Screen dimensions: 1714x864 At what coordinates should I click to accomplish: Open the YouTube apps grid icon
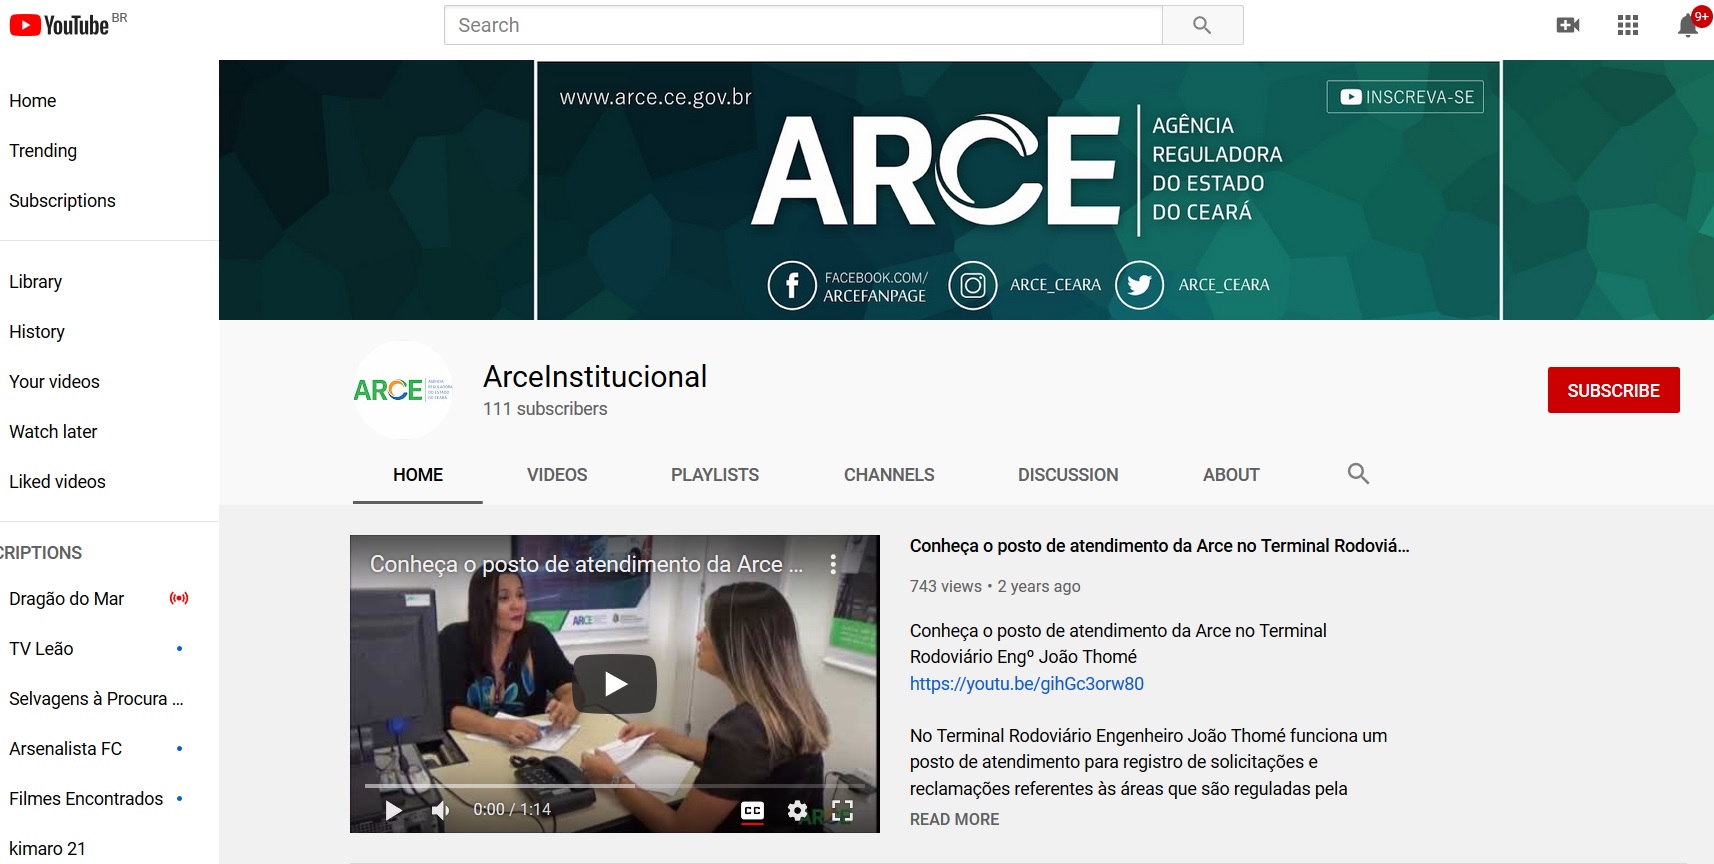coord(1628,25)
